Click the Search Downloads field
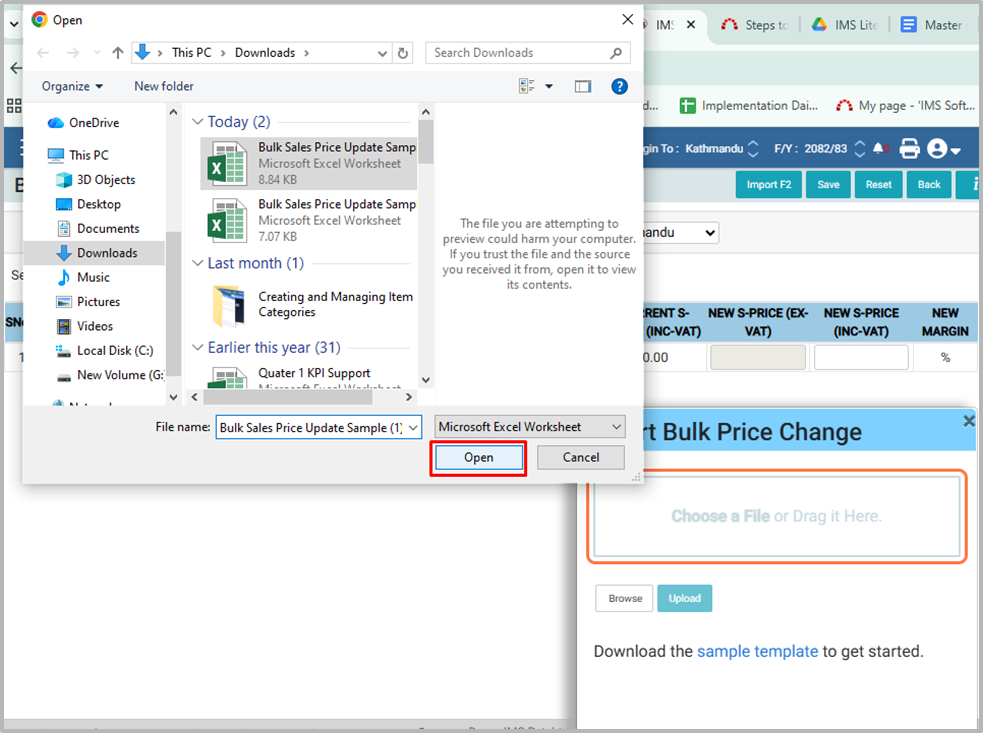983x733 pixels. click(x=518, y=53)
